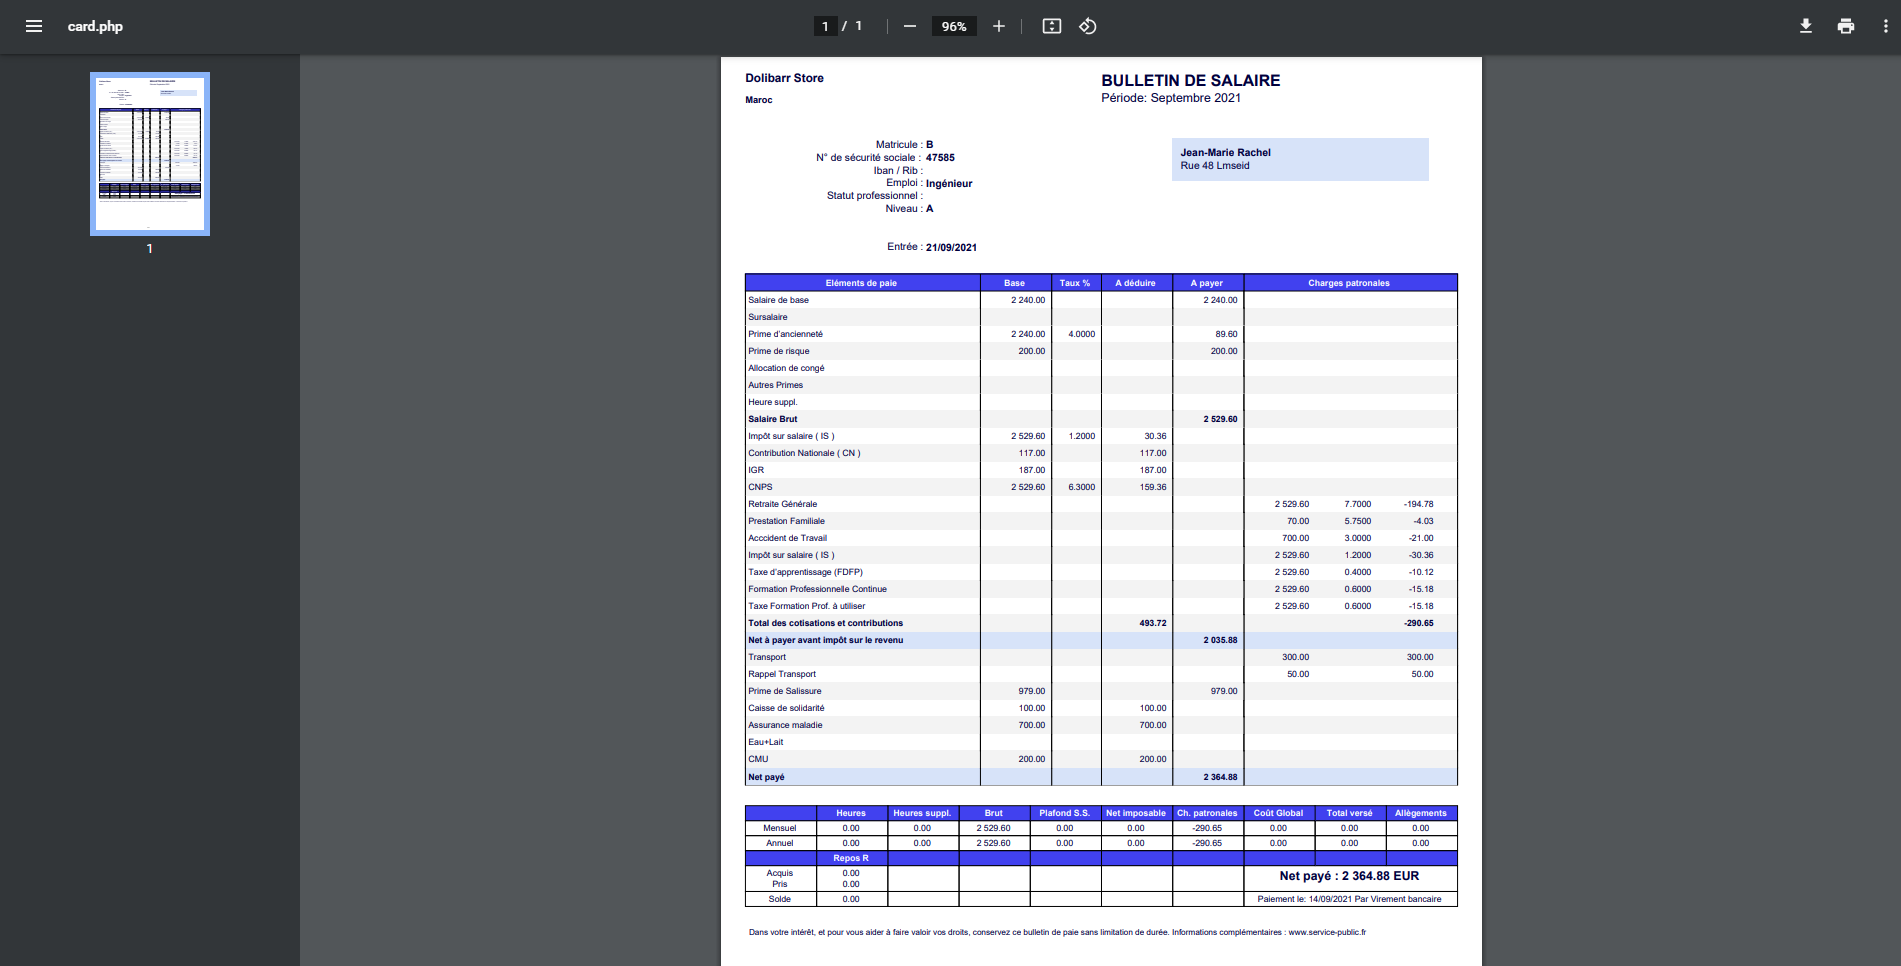Click the BULLETIN DE SALAIRE heading

click(x=1190, y=80)
